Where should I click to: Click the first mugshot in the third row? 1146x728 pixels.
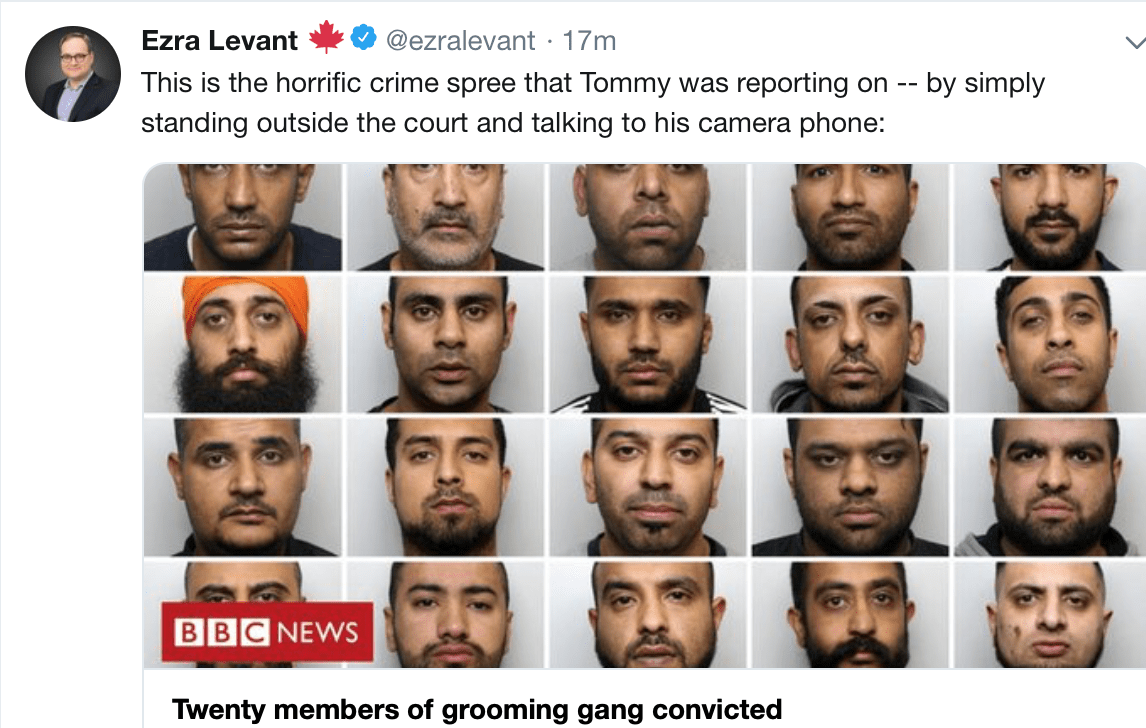coord(243,487)
